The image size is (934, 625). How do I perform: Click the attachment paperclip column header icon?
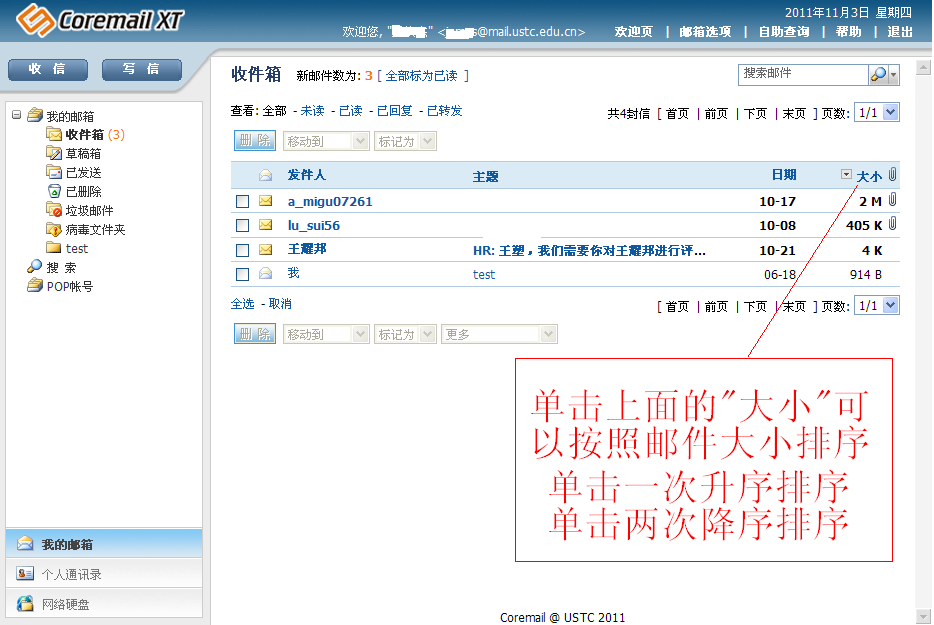[892, 175]
